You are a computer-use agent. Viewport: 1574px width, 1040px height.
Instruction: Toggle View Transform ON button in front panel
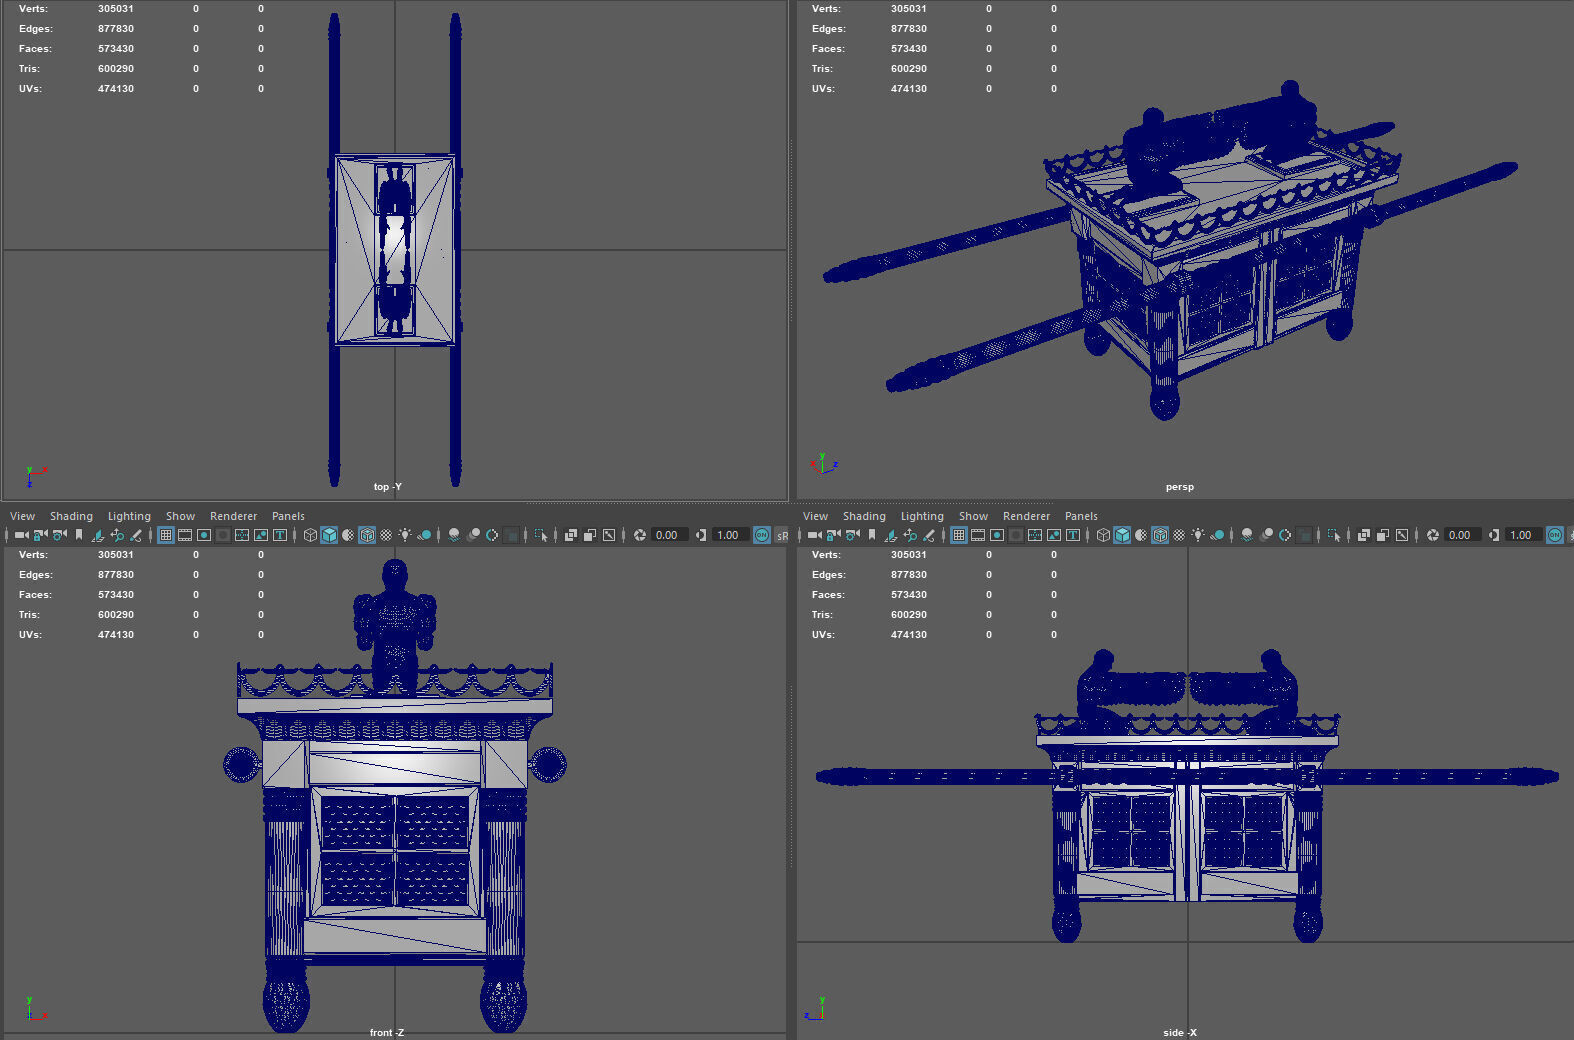pyautogui.click(x=762, y=535)
